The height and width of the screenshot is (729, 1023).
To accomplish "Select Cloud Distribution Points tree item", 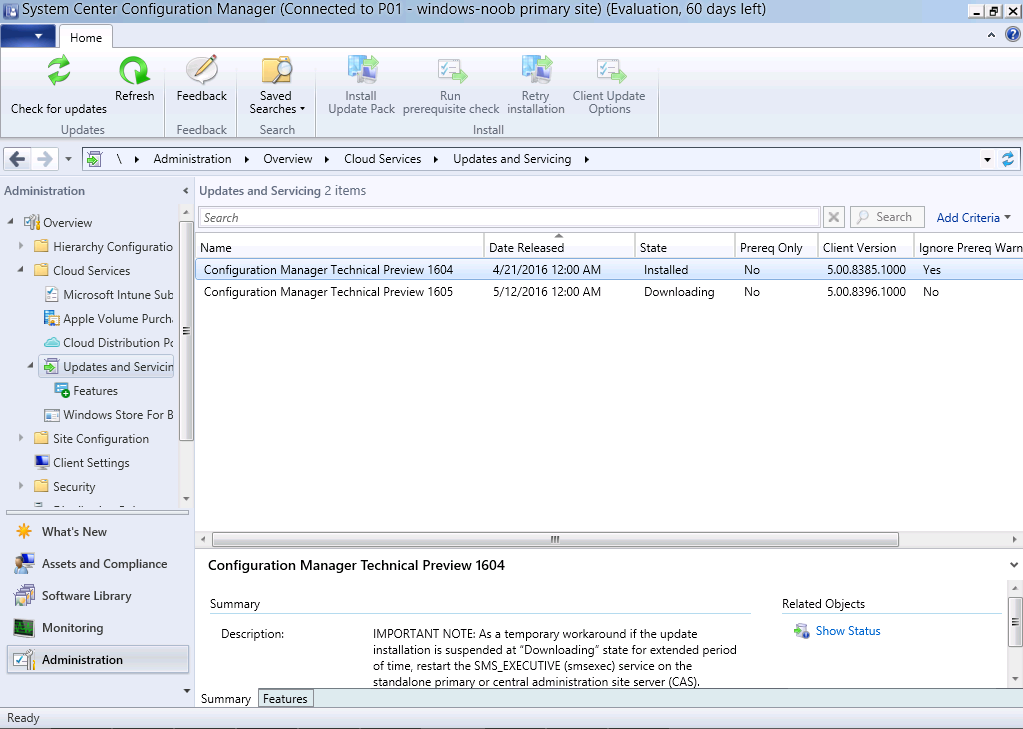I will (108, 343).
